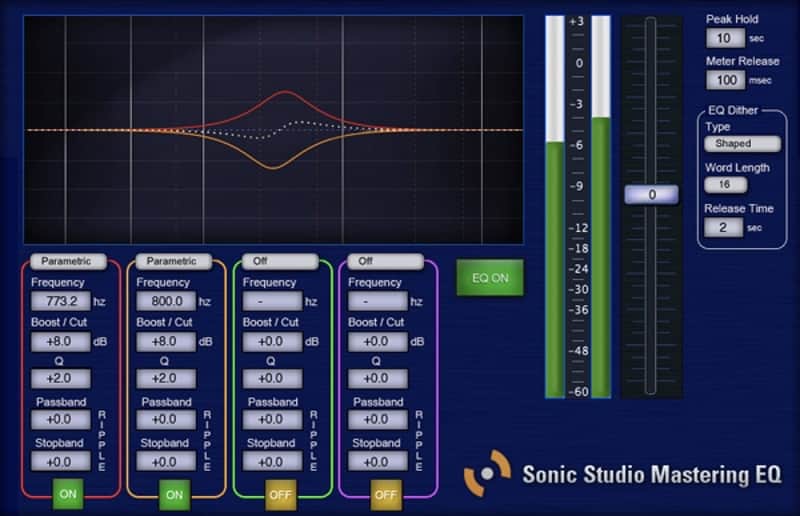Open the Word Length 16 dropdown
This screenshot has height=516, width=800.
click(726, 185)
